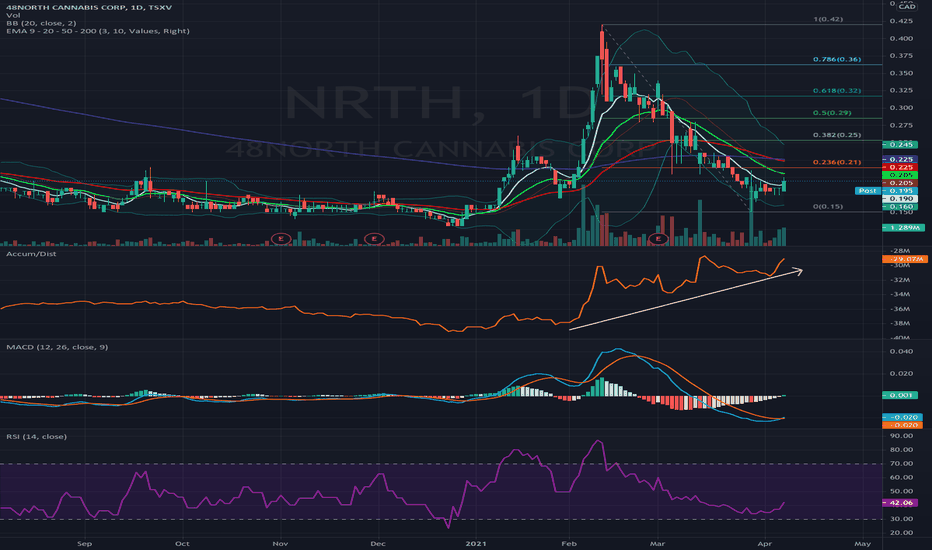Click the Oct label on time axis
The height and width of the screenshot is (550, 932).
tap(182, 543)
